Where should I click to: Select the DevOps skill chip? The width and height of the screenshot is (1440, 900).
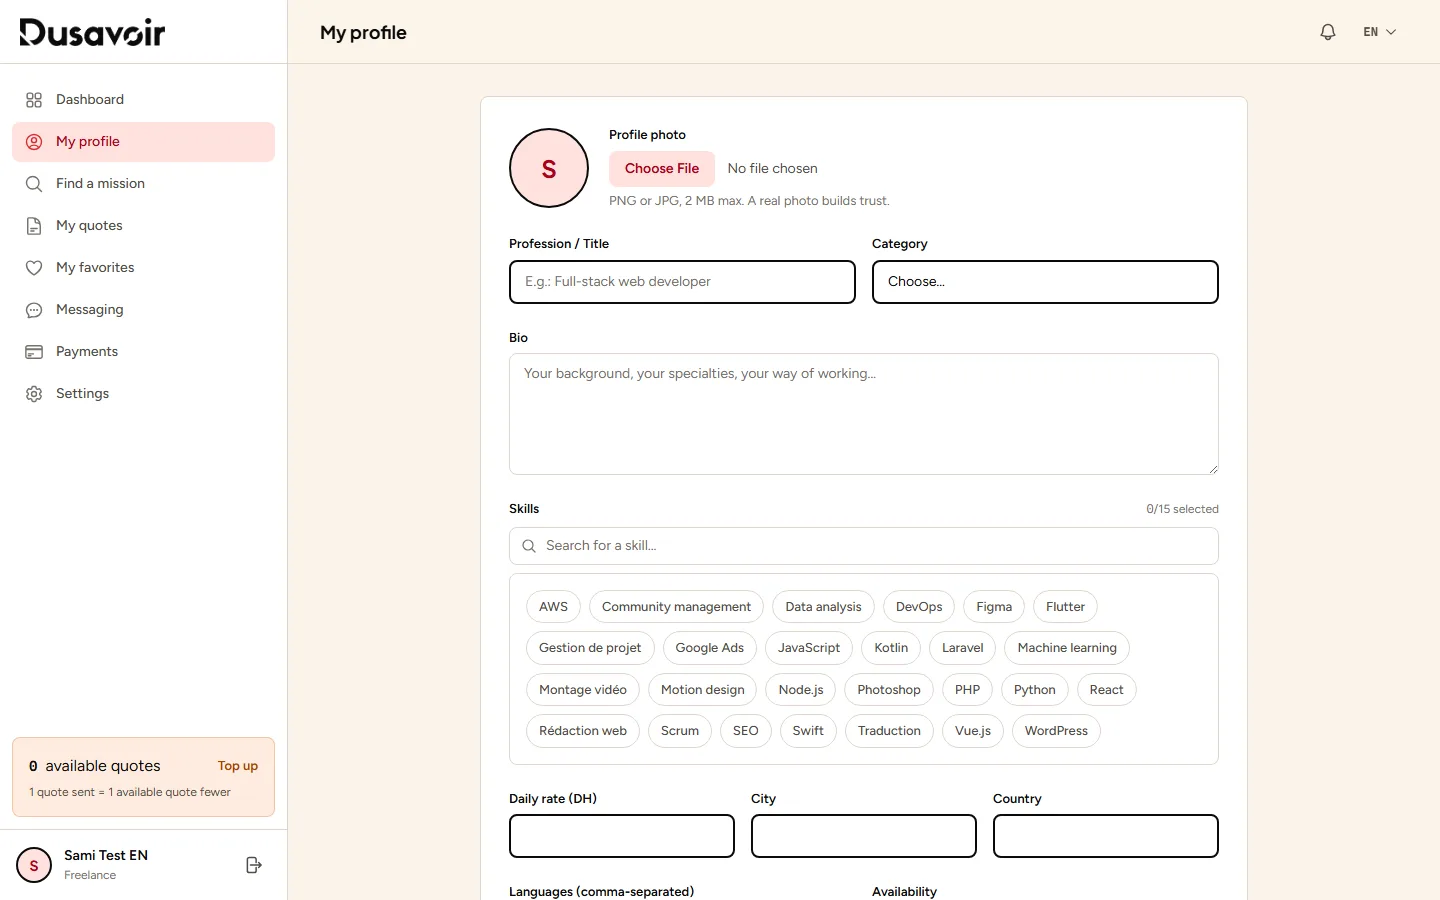(919, 607)
